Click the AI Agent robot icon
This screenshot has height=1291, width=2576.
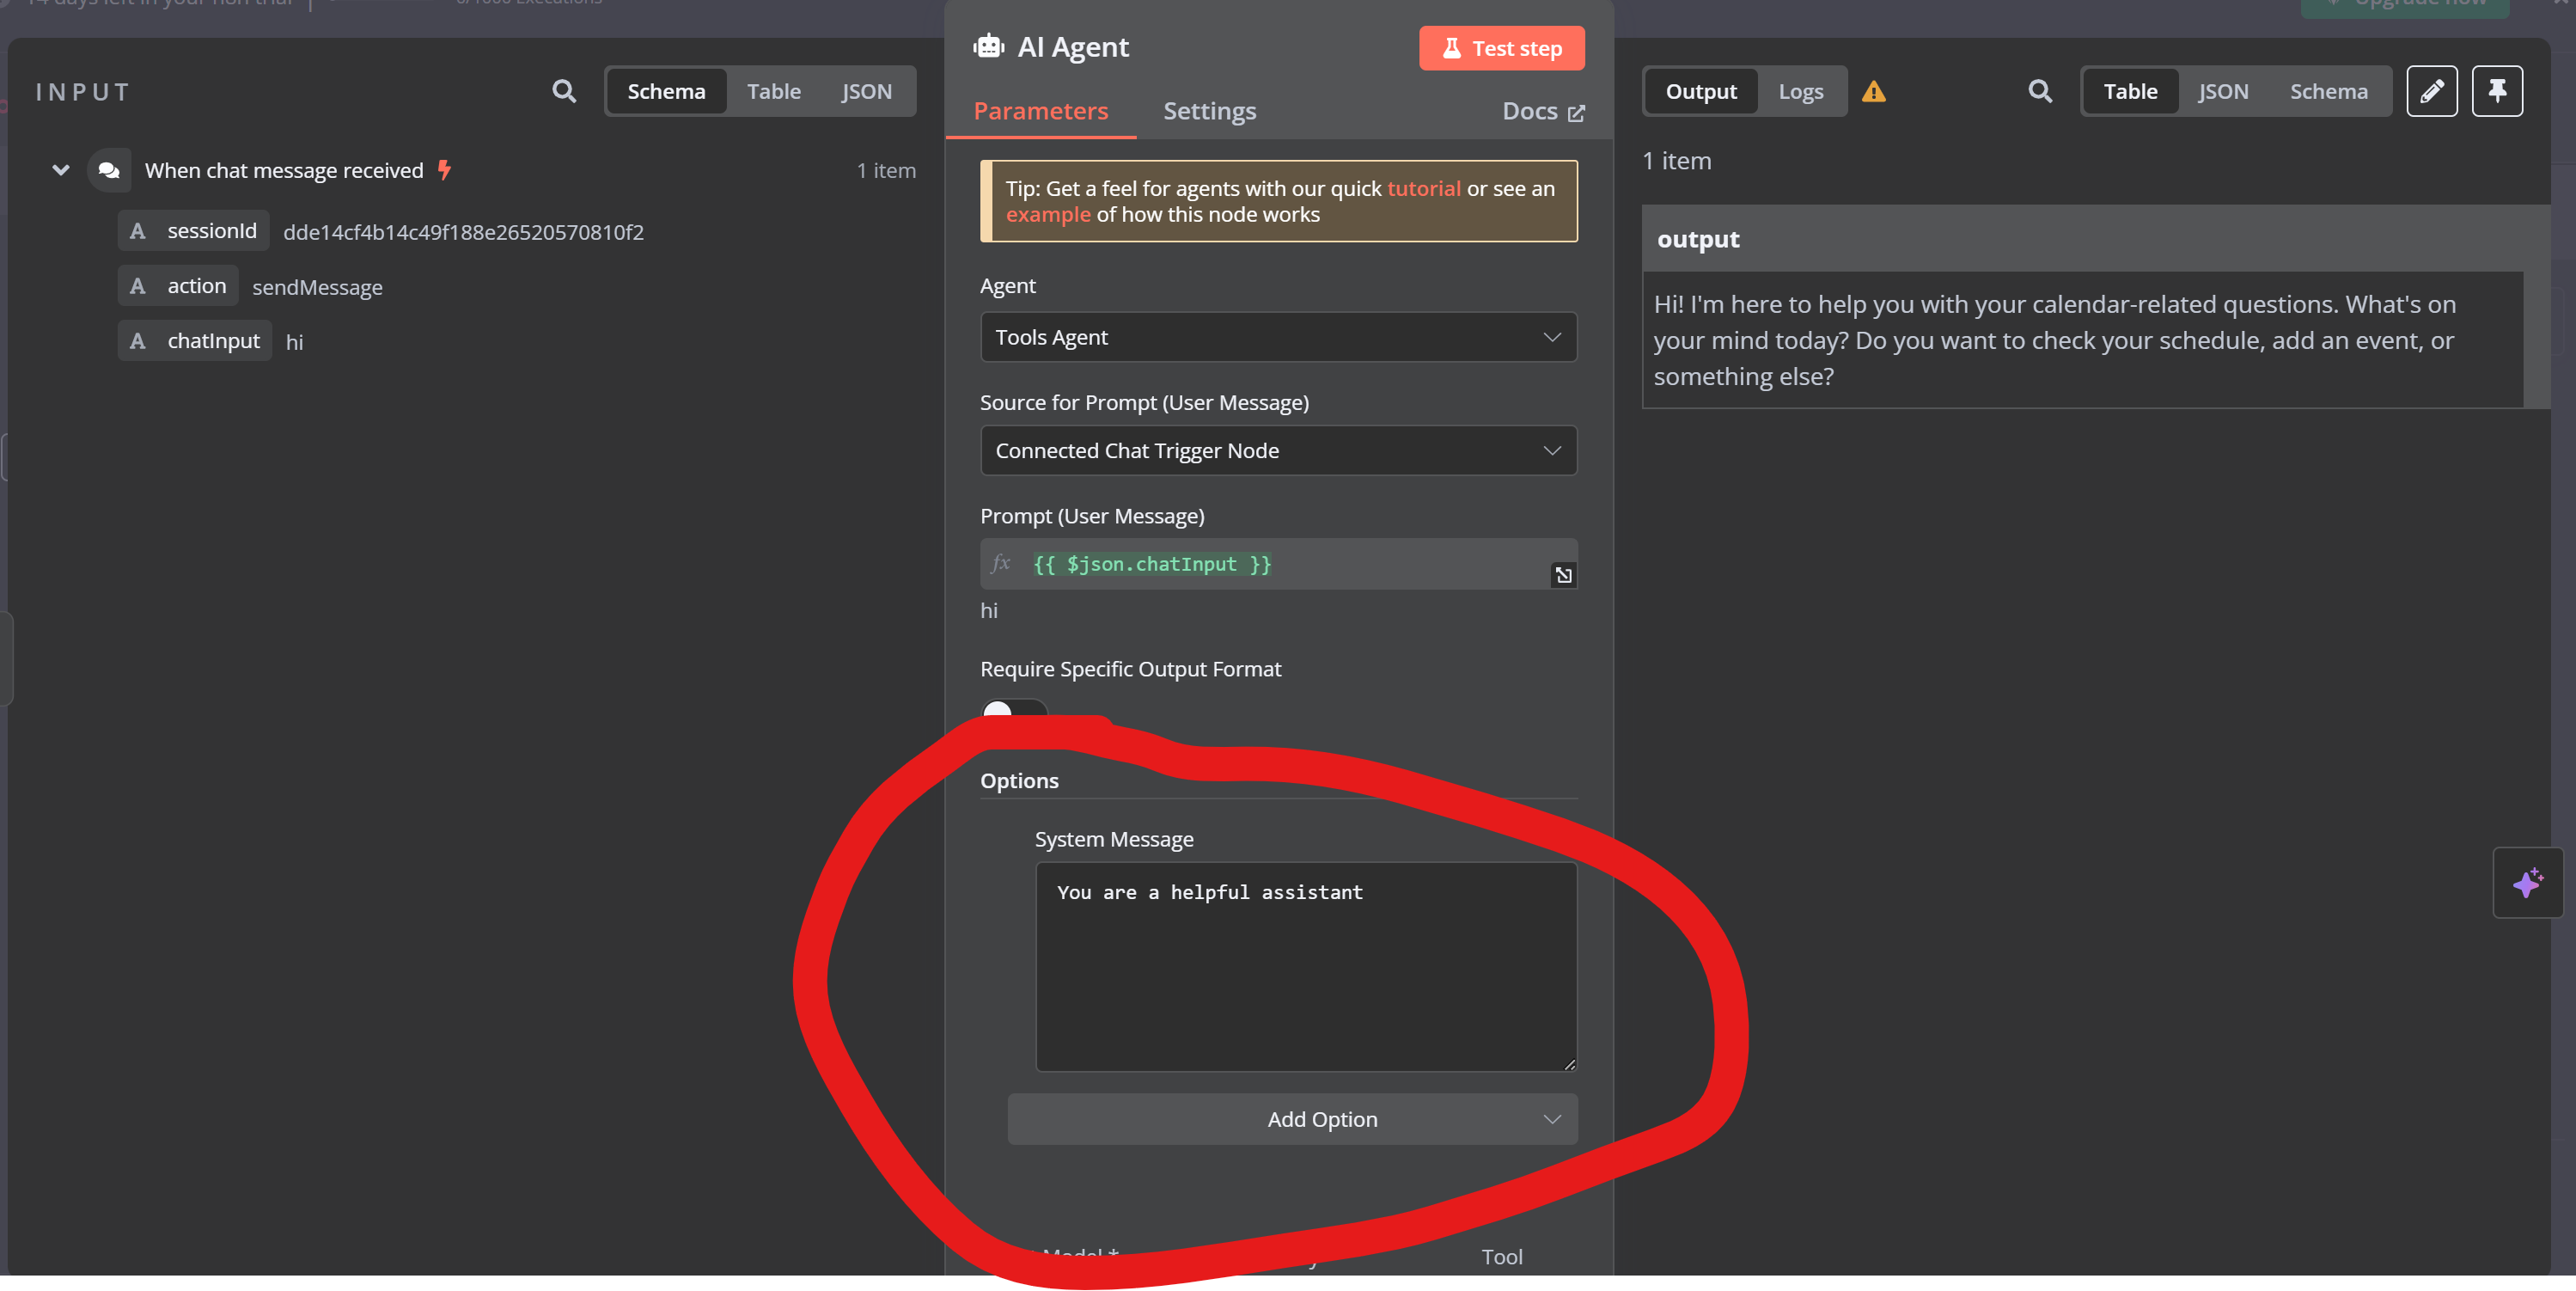pyautogui.click(x=988, y=46)
